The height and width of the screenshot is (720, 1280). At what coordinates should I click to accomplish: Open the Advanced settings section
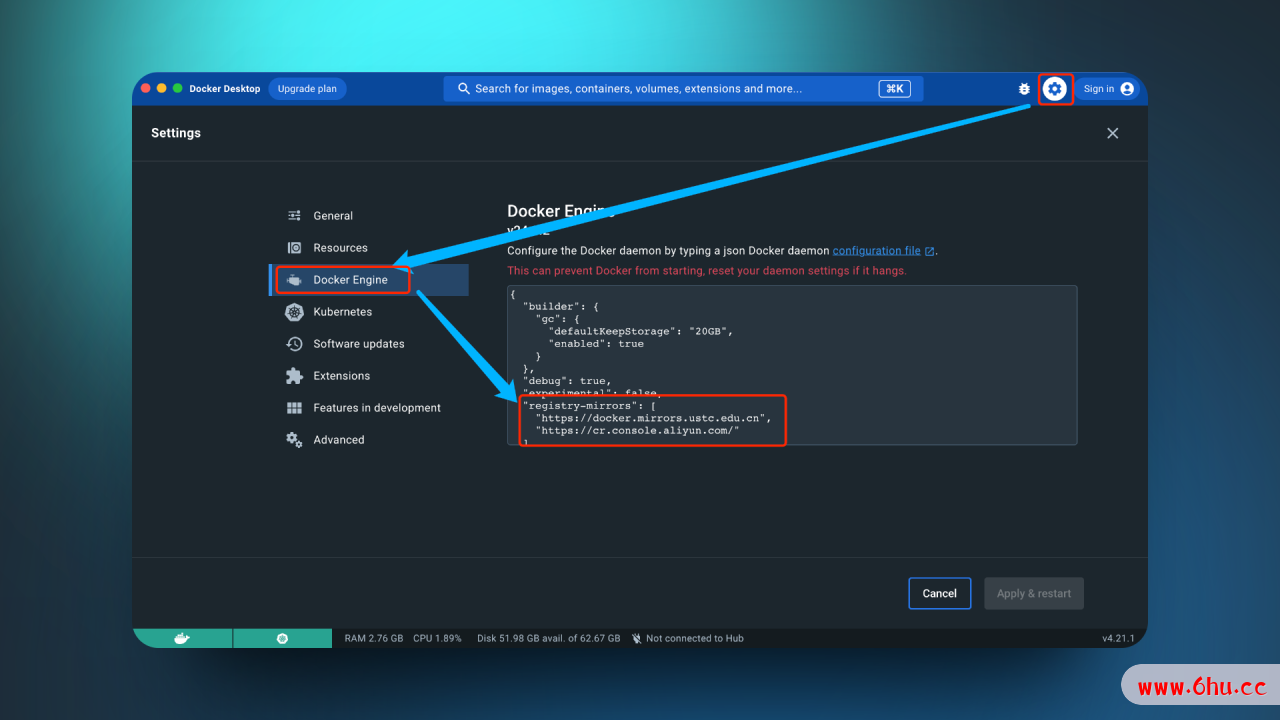coord(338,440)
